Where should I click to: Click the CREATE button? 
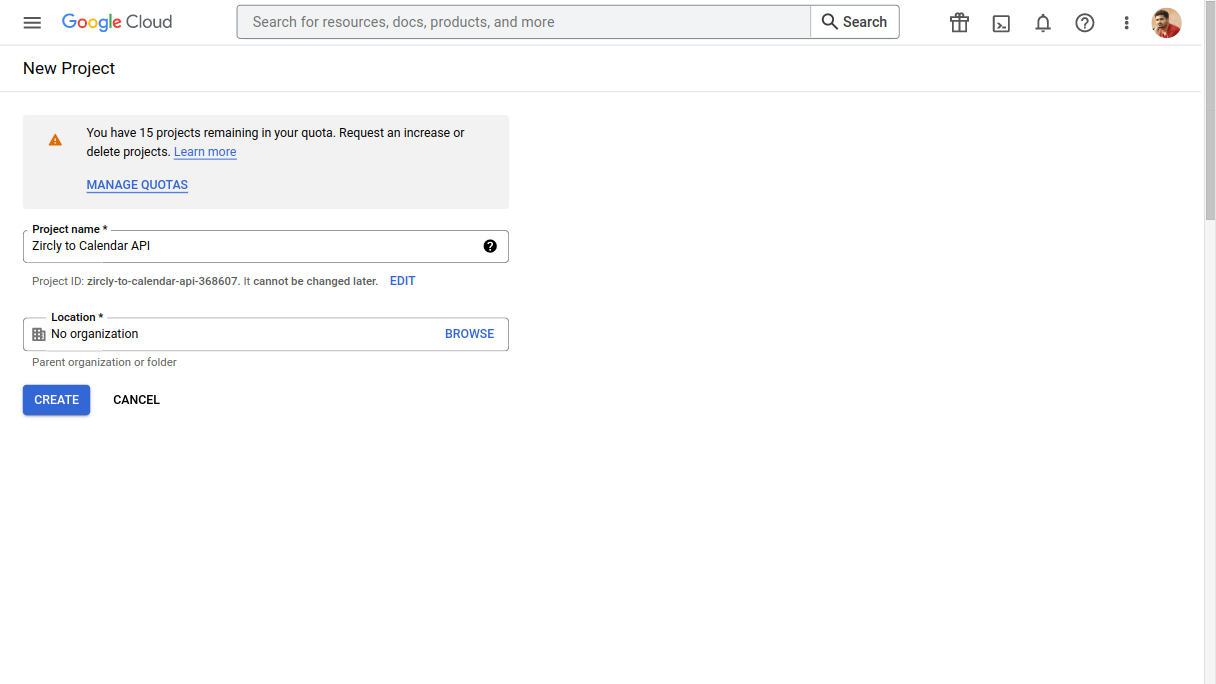[56, 400]
